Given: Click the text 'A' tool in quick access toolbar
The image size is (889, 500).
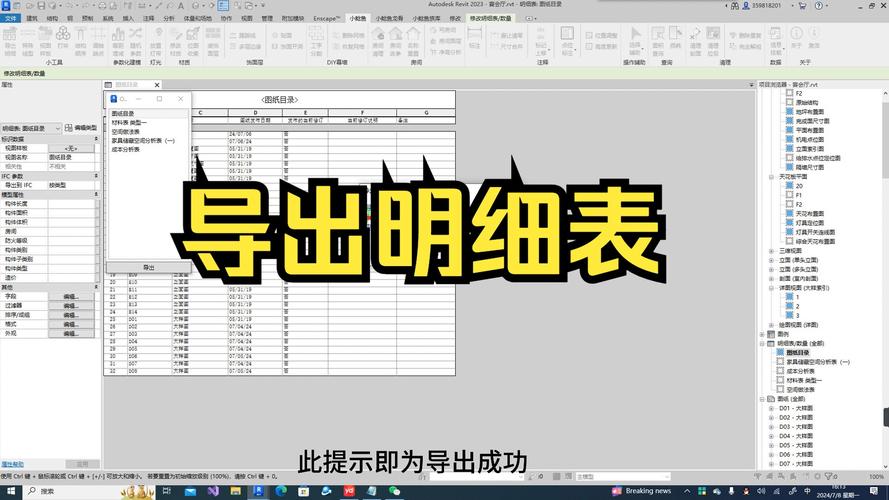Looking at the screenshot, I should pos(181,6).
